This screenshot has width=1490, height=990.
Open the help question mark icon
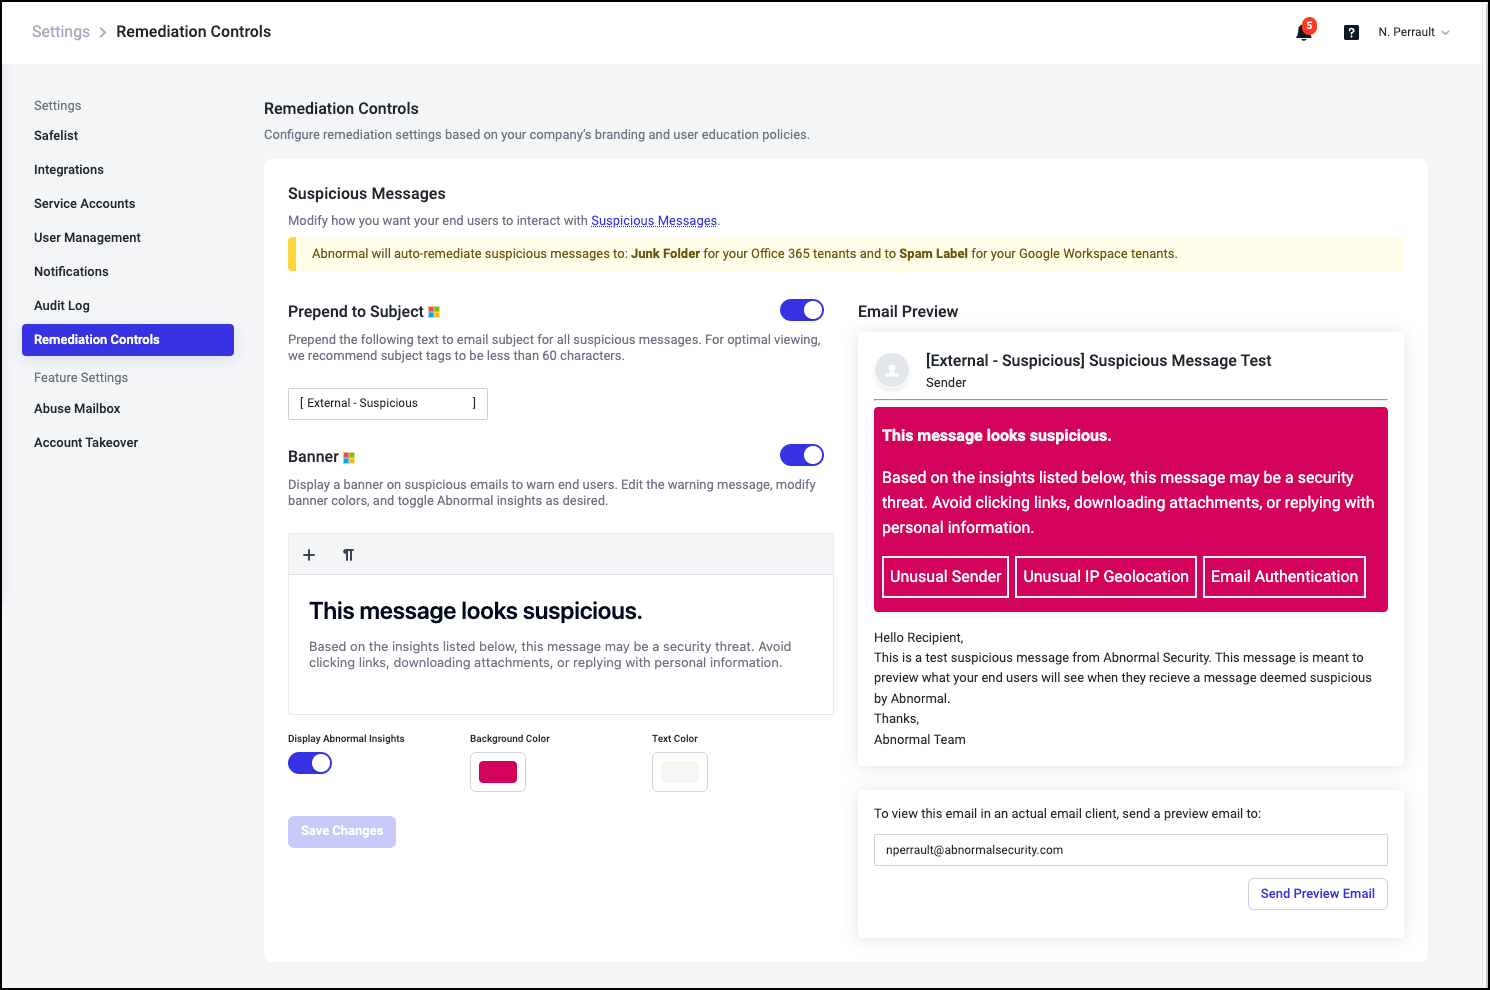point(1351,32)
